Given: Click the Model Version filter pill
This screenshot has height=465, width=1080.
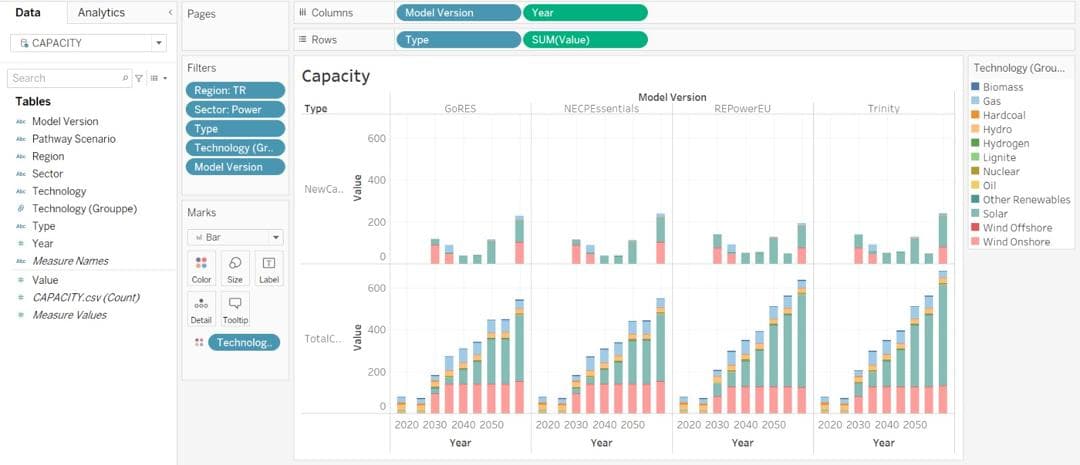Looking at the screenshot, I should pyautogui.click(x=235, y=167).
